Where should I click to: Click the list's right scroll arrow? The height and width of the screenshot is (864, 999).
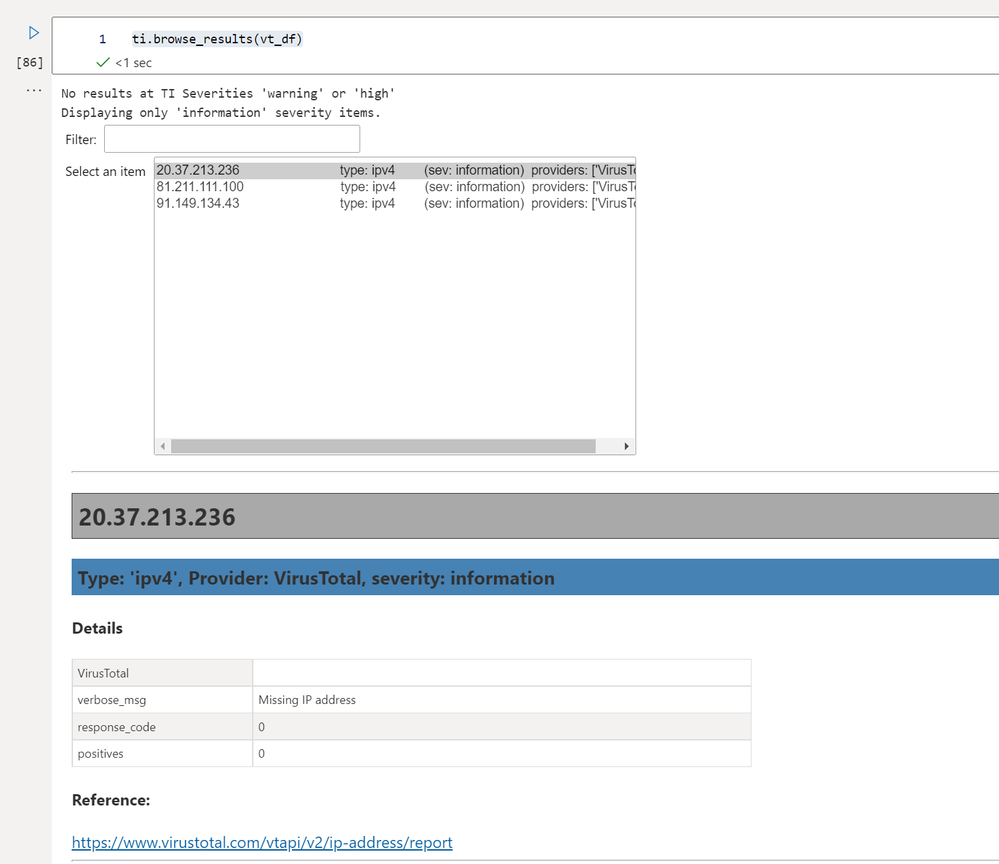click(626, 446)
